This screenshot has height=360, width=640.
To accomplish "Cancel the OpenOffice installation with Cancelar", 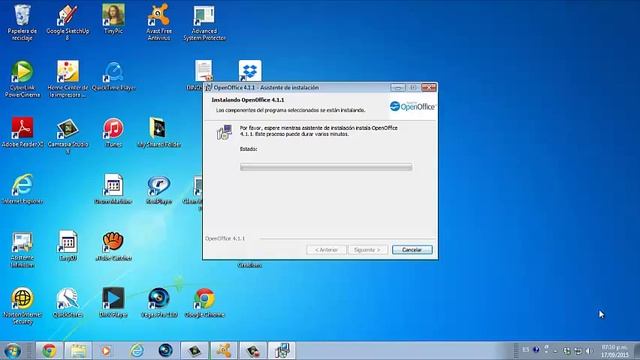I will point(412,250).
